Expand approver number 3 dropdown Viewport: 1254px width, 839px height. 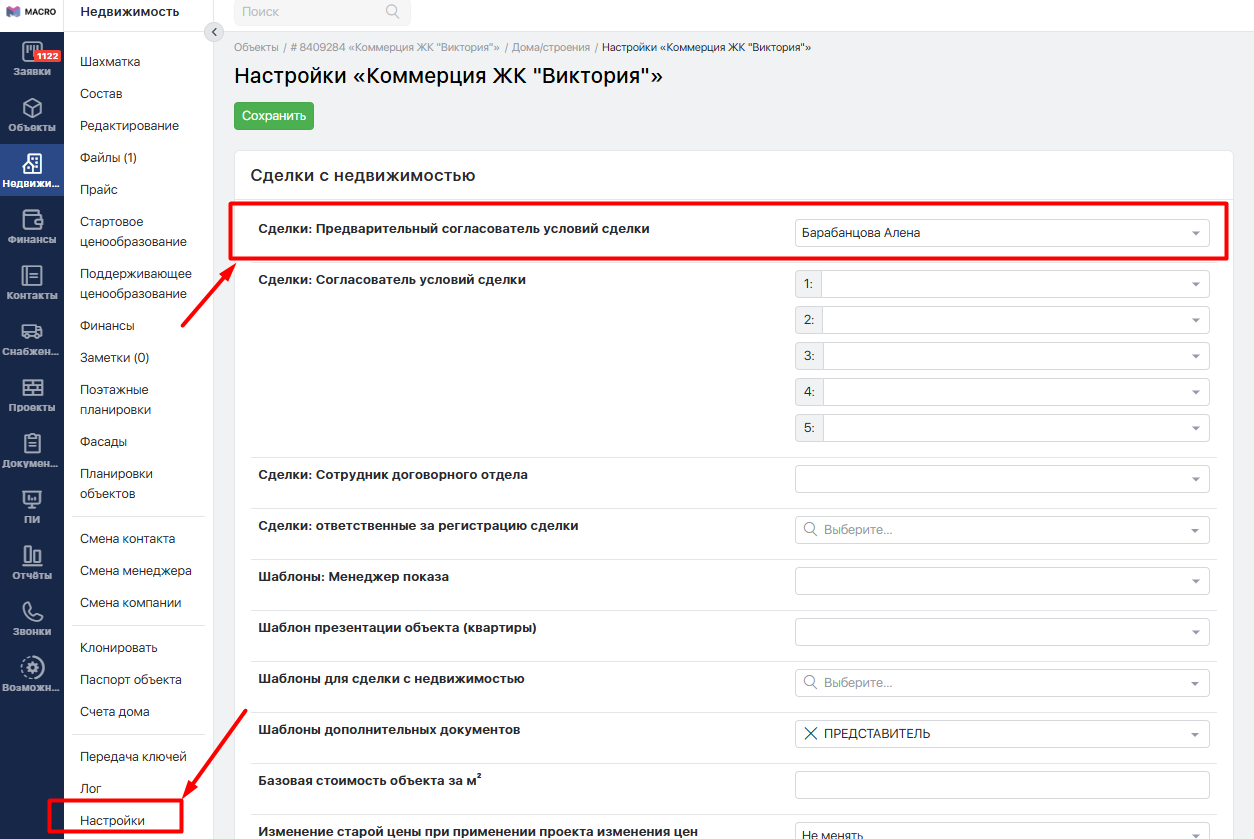(x=1014, y=356)
